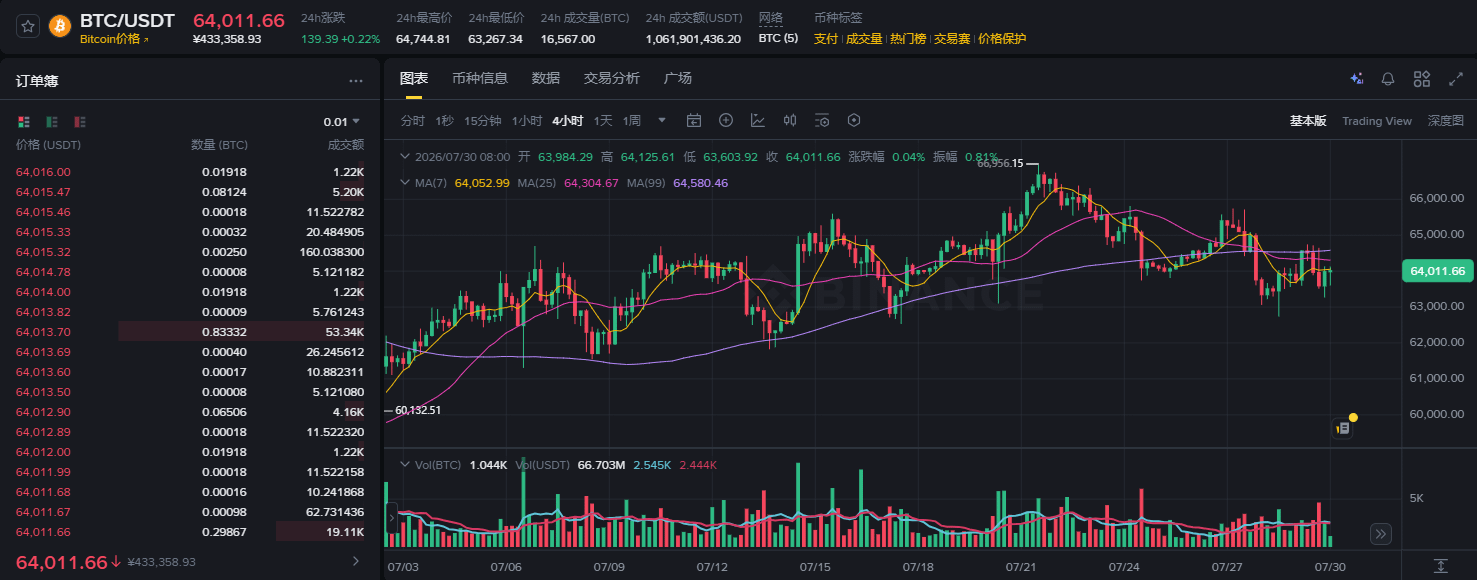Screen dimensions: 1477x580
Task: Show only sell orders in the order book
Action: tap(80, 122)
